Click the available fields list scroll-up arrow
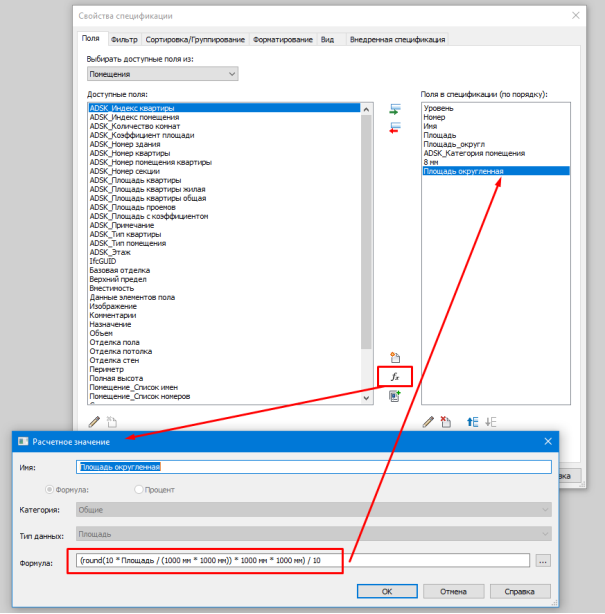The width and height of the screenshot is (605, 614). pyautogui.click(x=366, y=109)
